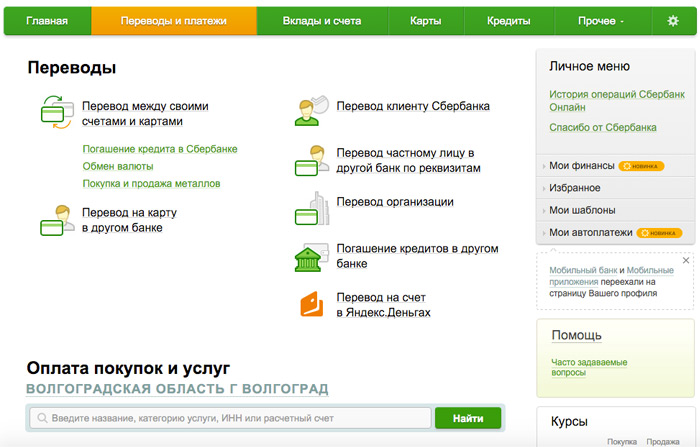Click the magnifier icon in the search field
The image size is (700, 447).
tap(42, 418)
